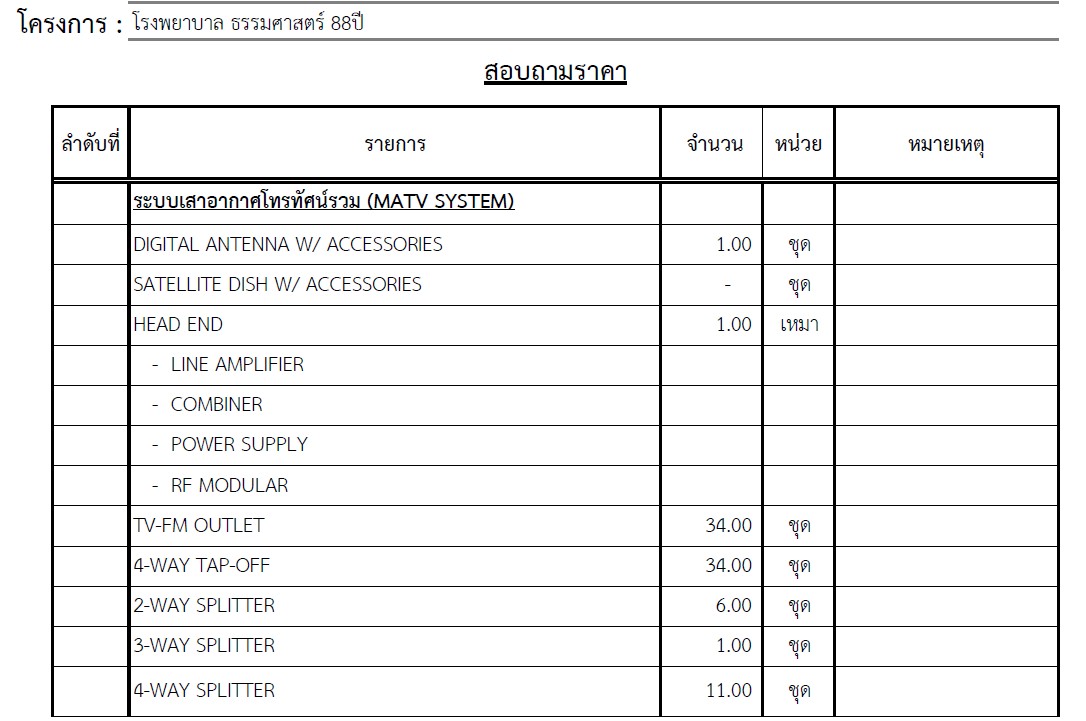Click the DIGITAL ANTENNA W/ ACCESSORIES item
The height and width of the screenshot is (721, 1086).
pyautogui.click(x=288, y=244)
